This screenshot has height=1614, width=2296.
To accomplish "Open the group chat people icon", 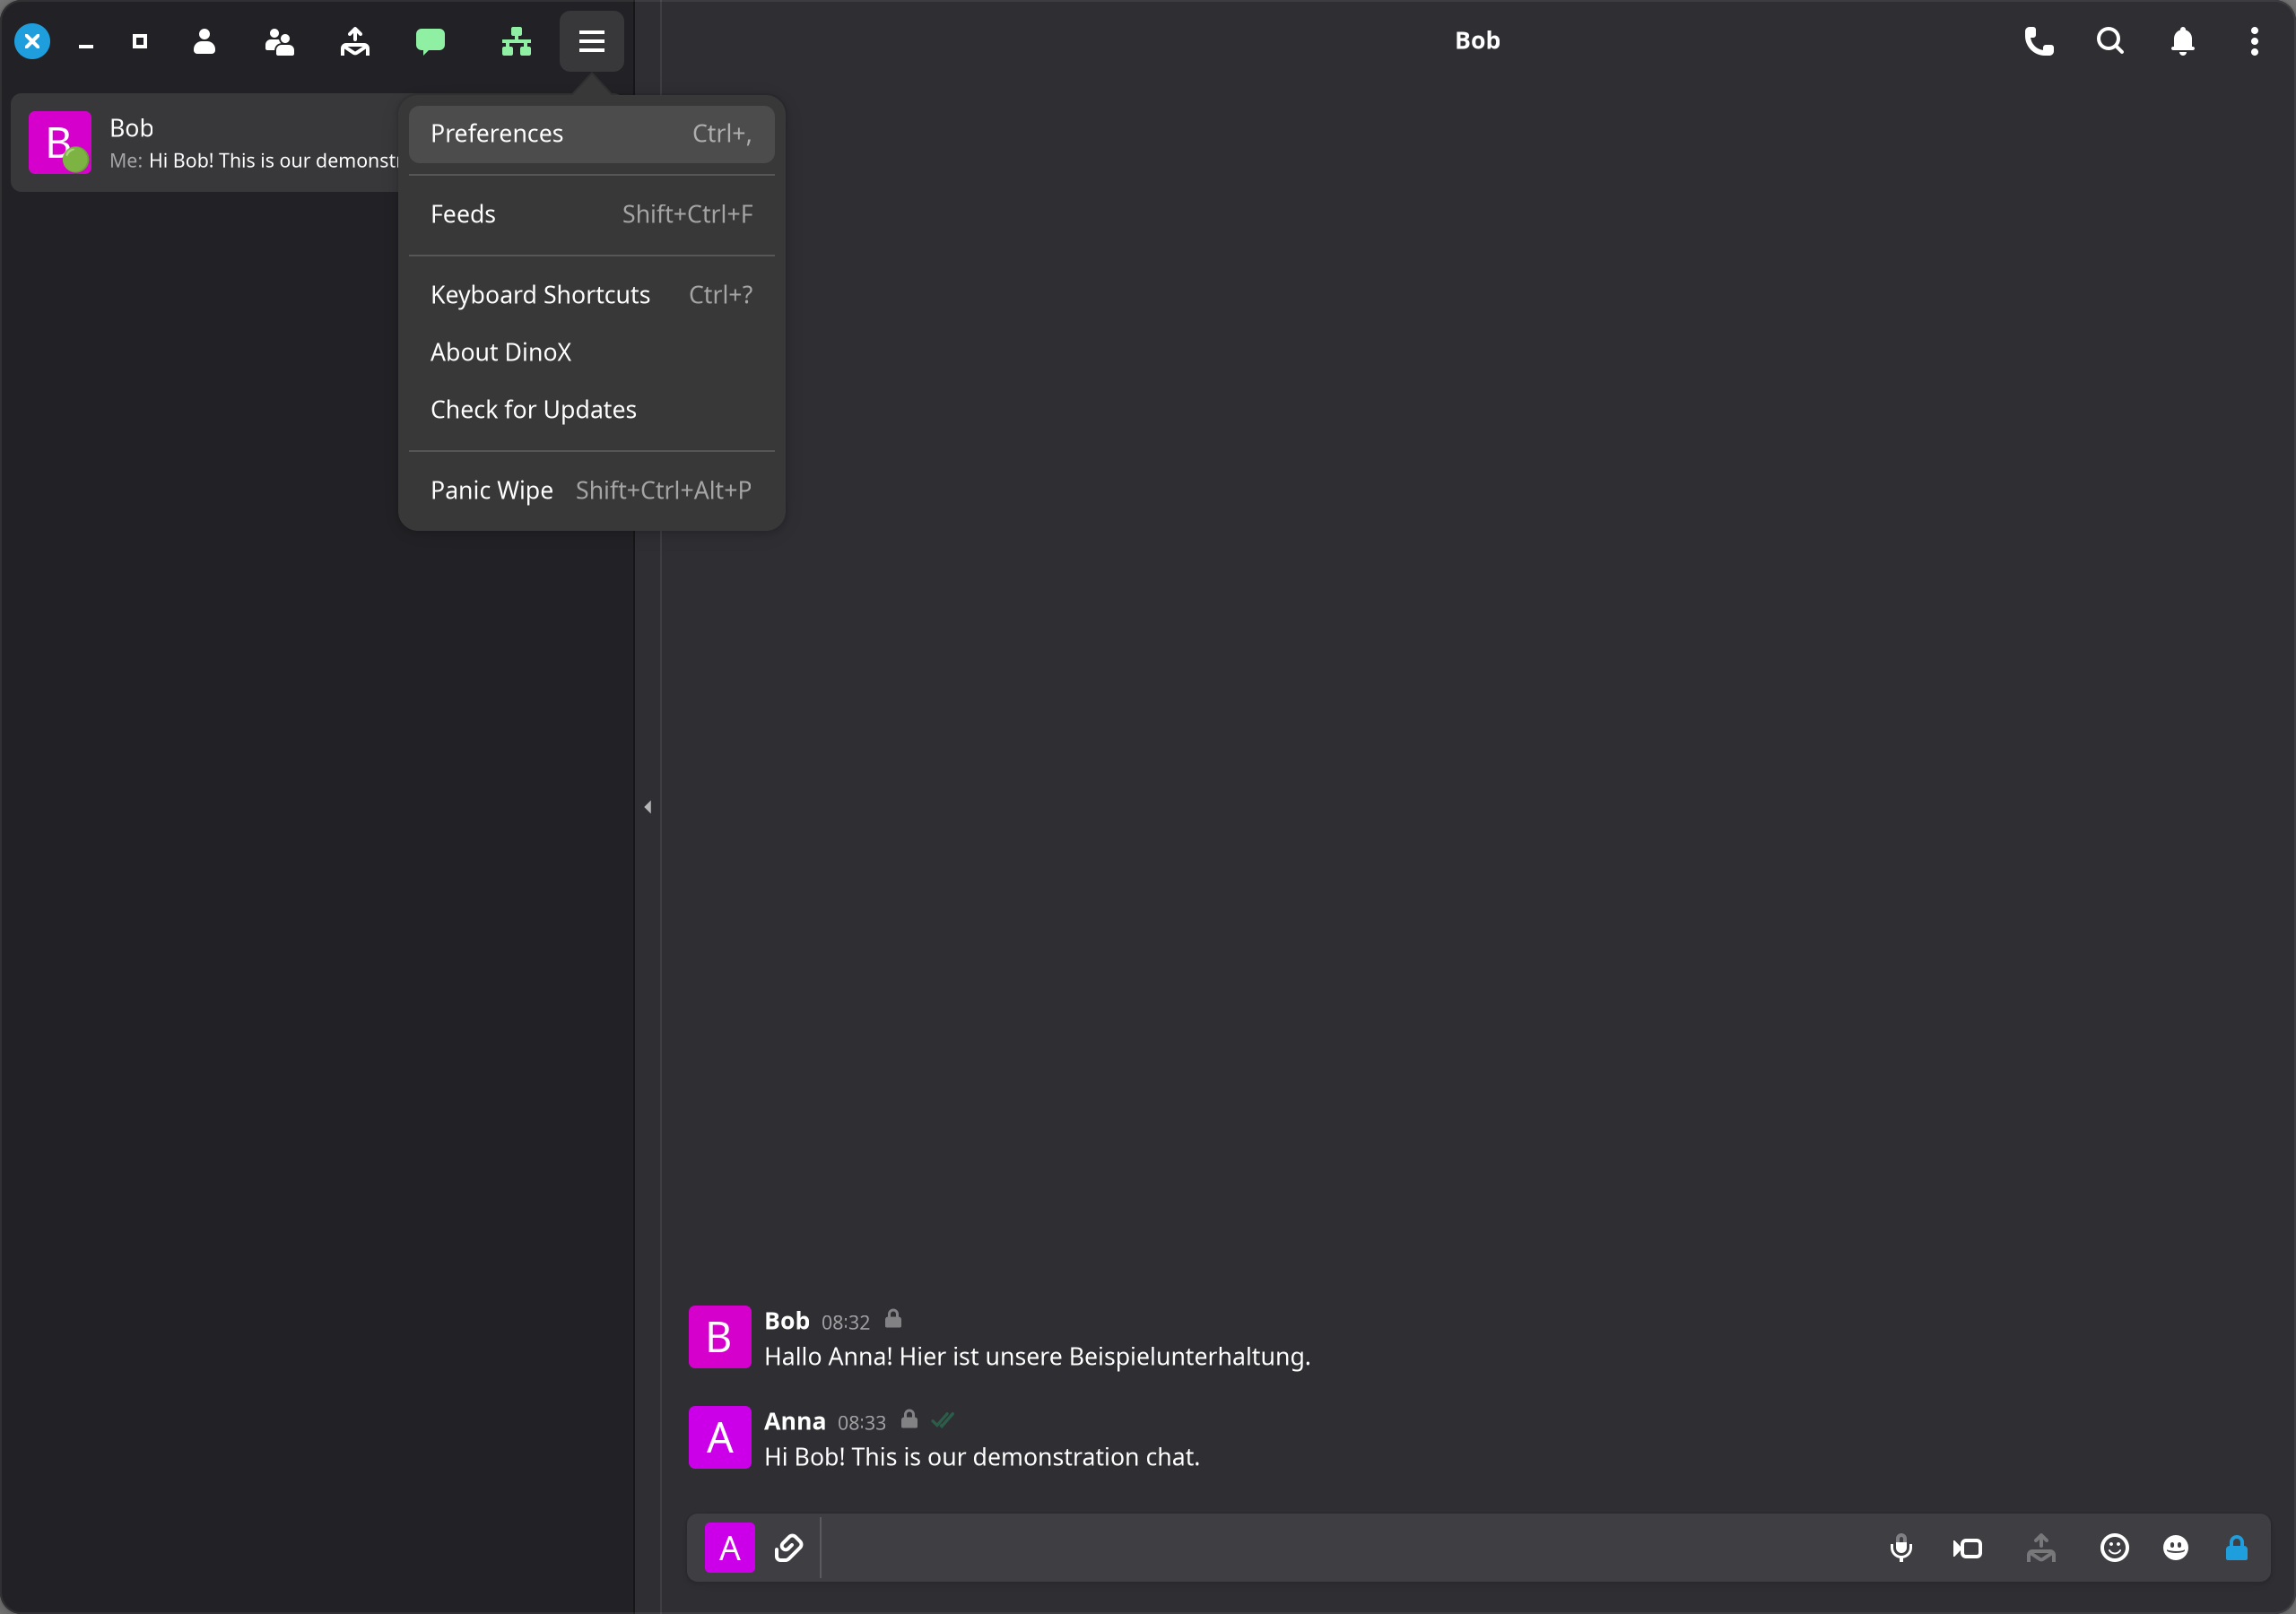I will 279,41.
